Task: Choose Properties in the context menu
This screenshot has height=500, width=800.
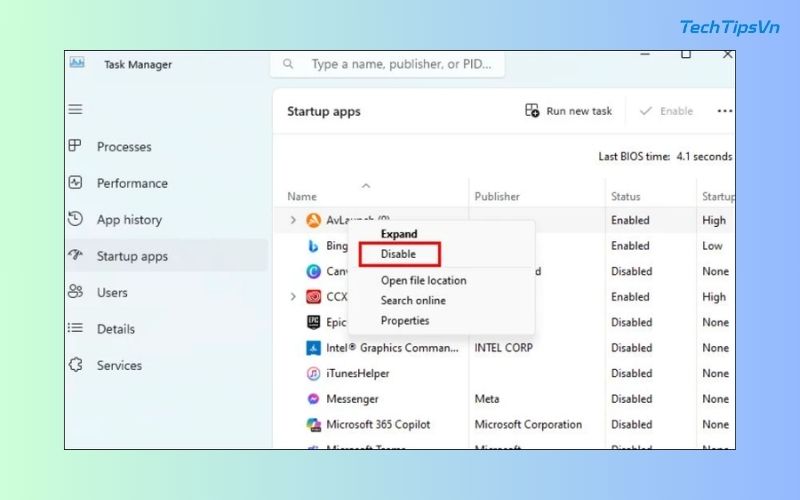Action: coord(405,321)
